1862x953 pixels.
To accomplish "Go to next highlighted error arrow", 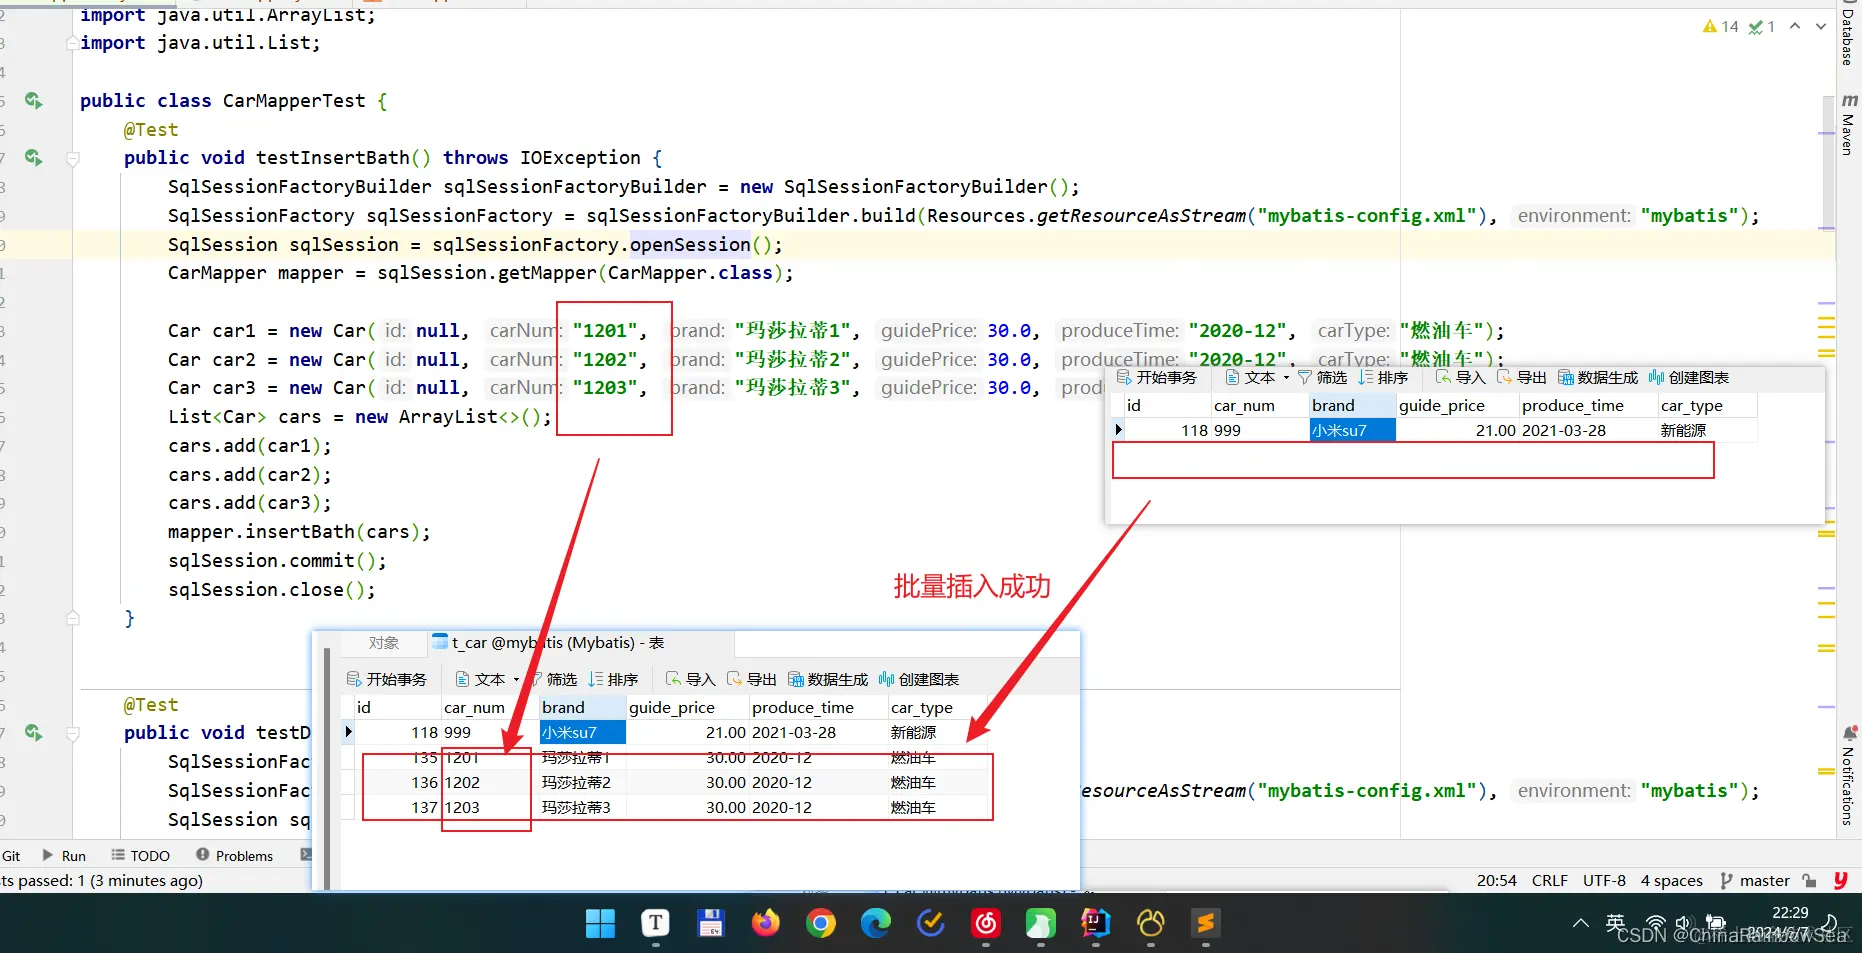I will [x=1821, y=27].
